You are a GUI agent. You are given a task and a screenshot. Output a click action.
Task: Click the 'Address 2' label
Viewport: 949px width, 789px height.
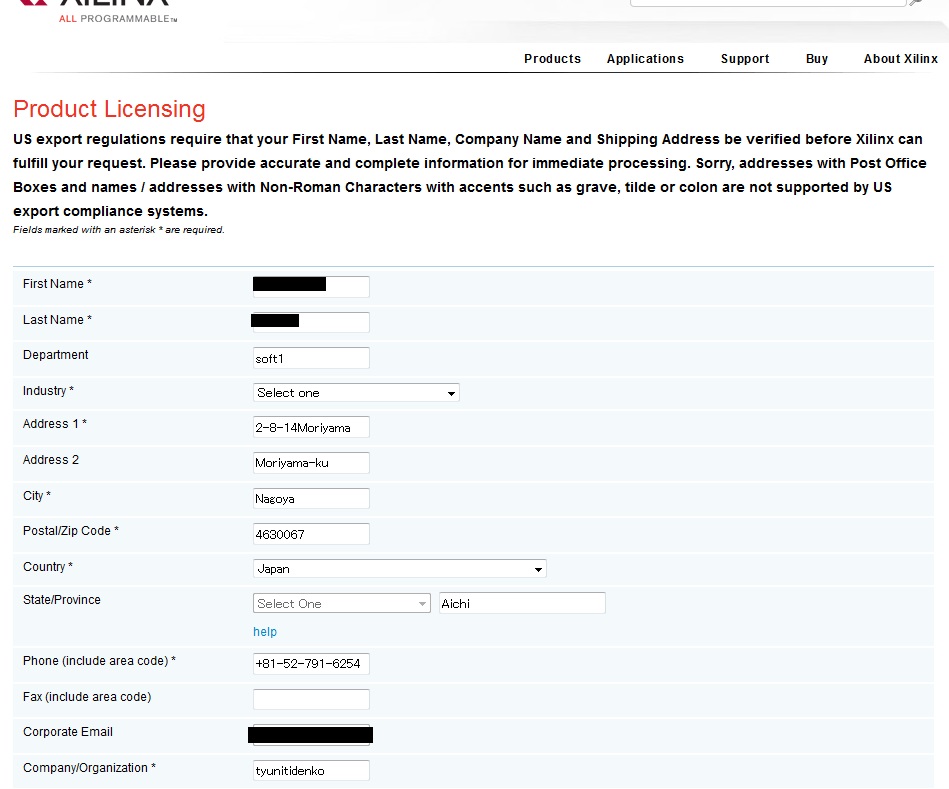[x=51, y=460]
